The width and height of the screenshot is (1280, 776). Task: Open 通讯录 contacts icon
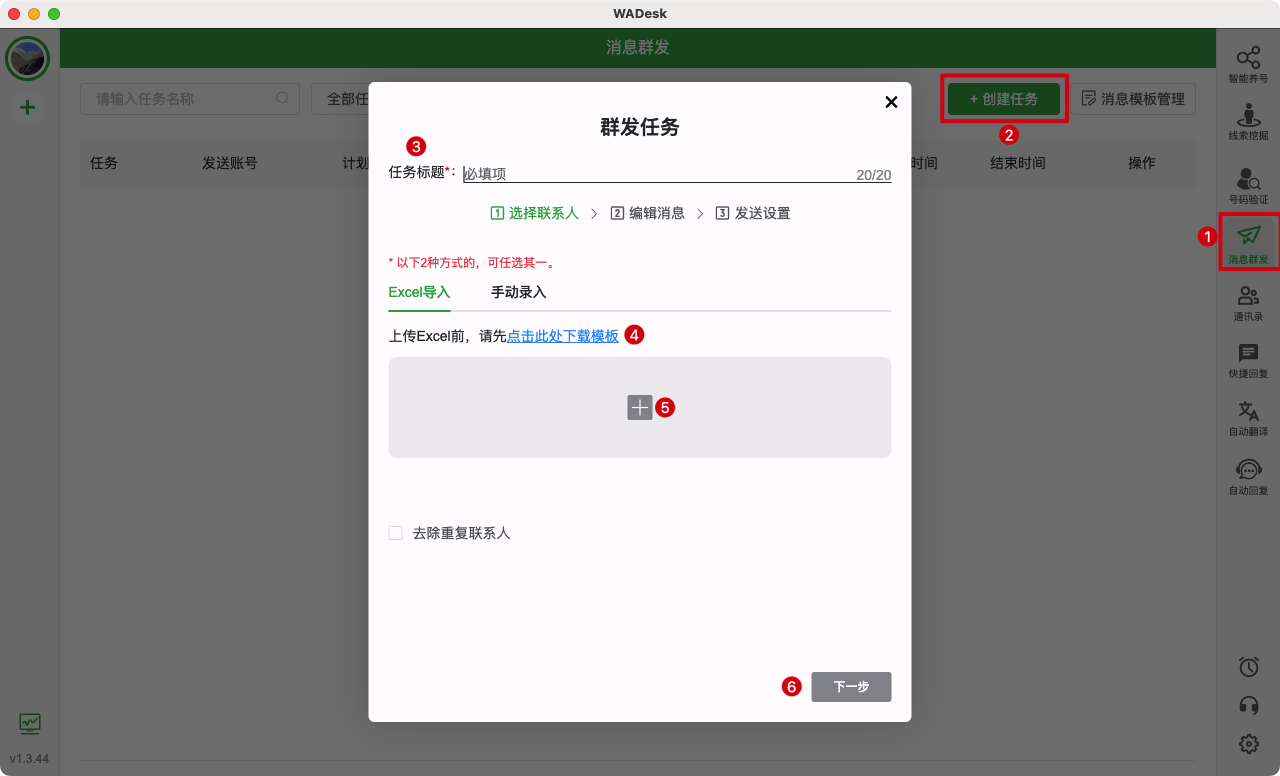tap(1248, 303)
